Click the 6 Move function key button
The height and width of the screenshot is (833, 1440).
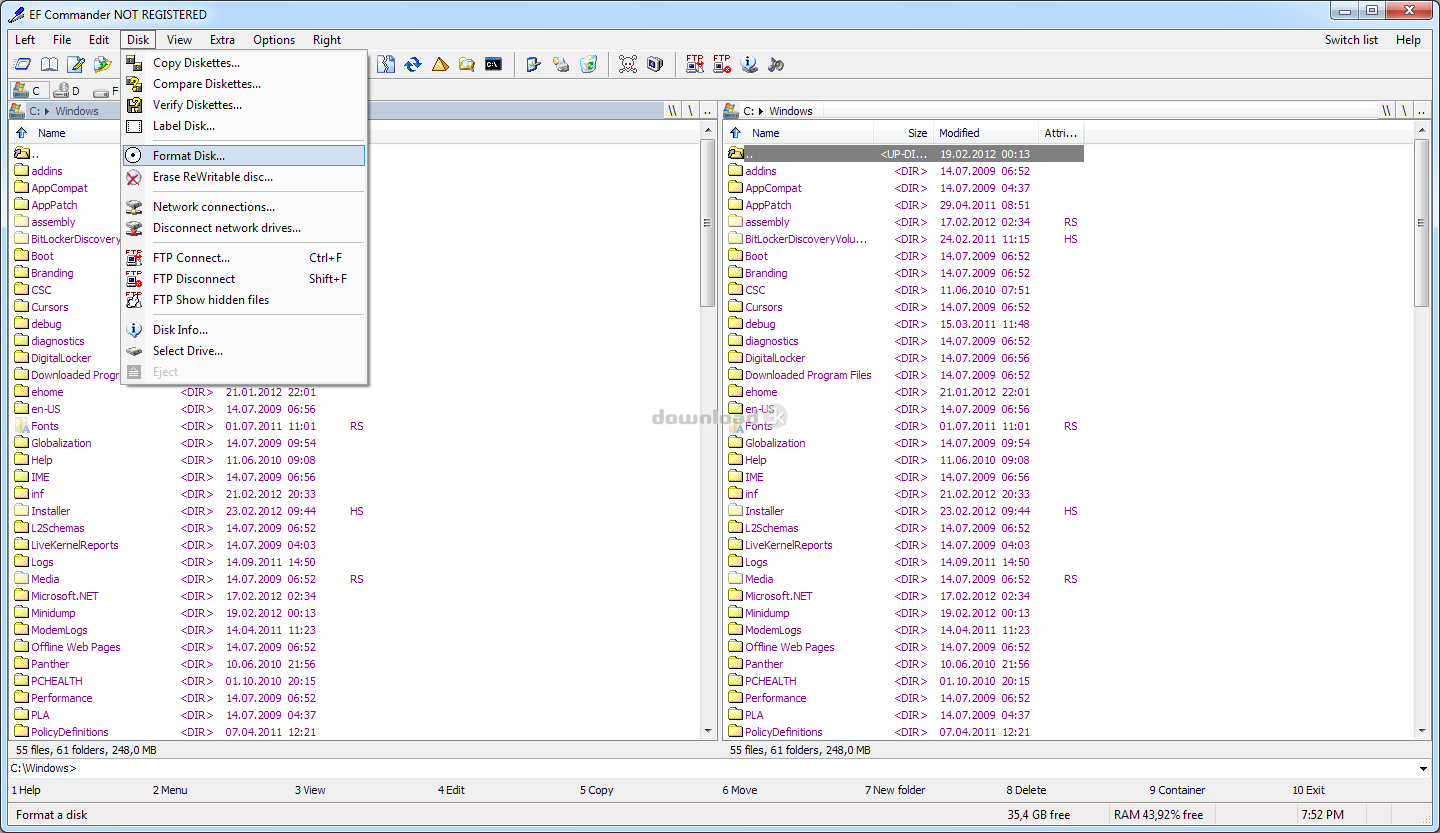coord(740,790)
